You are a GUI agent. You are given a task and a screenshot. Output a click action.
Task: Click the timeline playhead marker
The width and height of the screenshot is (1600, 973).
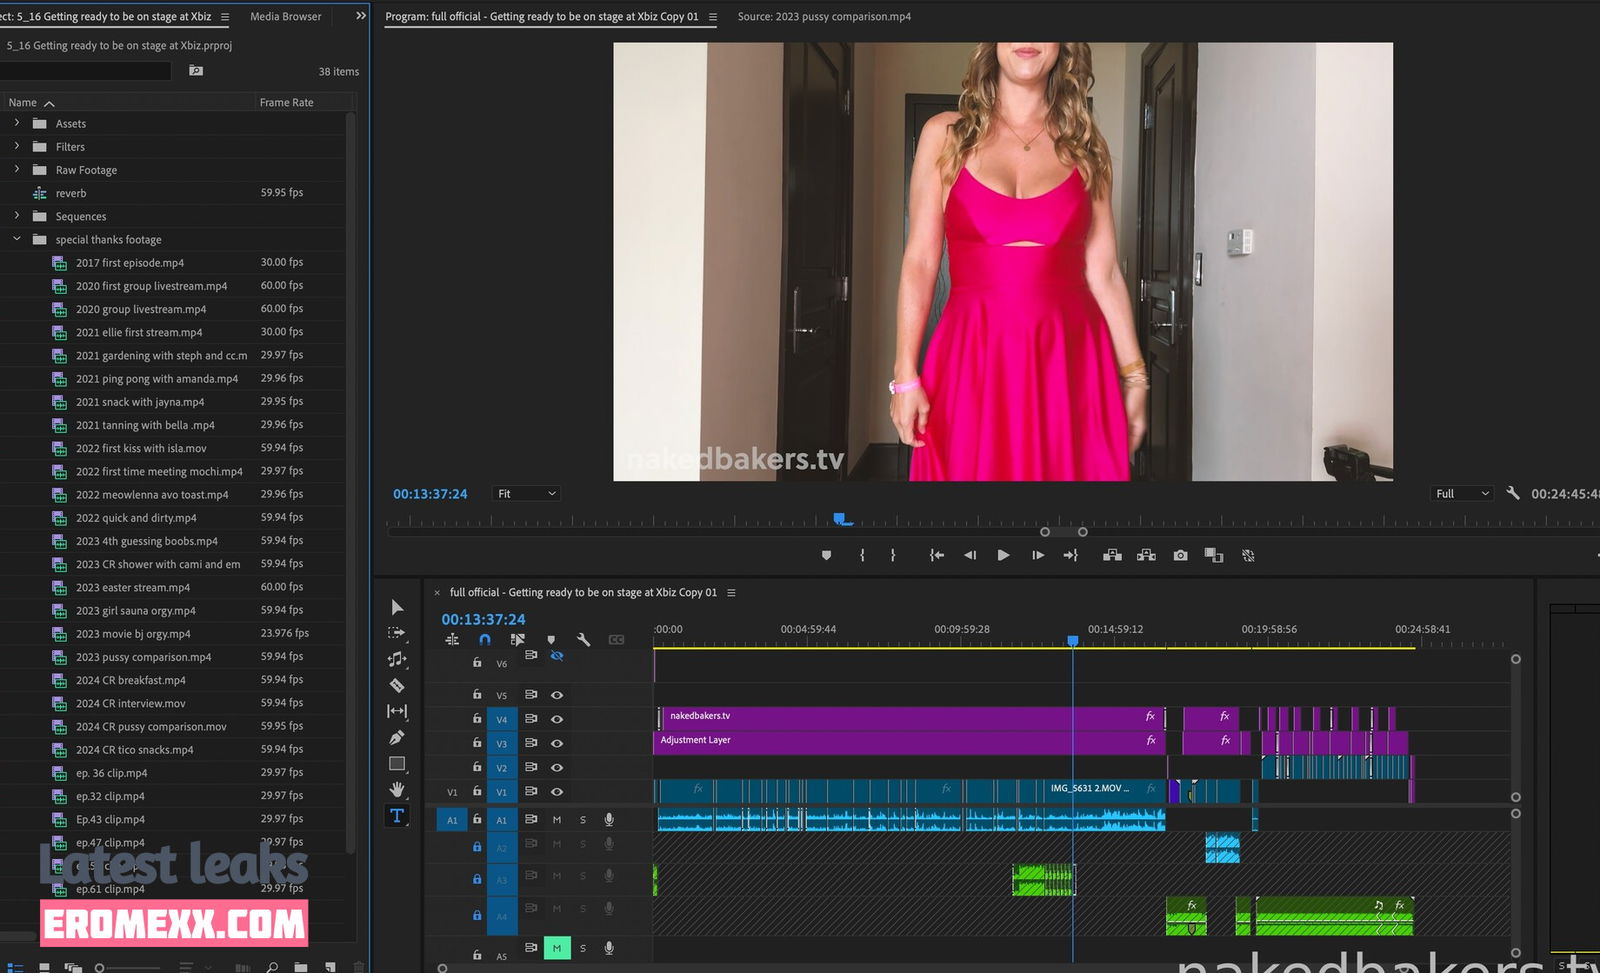tap(1073, 641)
